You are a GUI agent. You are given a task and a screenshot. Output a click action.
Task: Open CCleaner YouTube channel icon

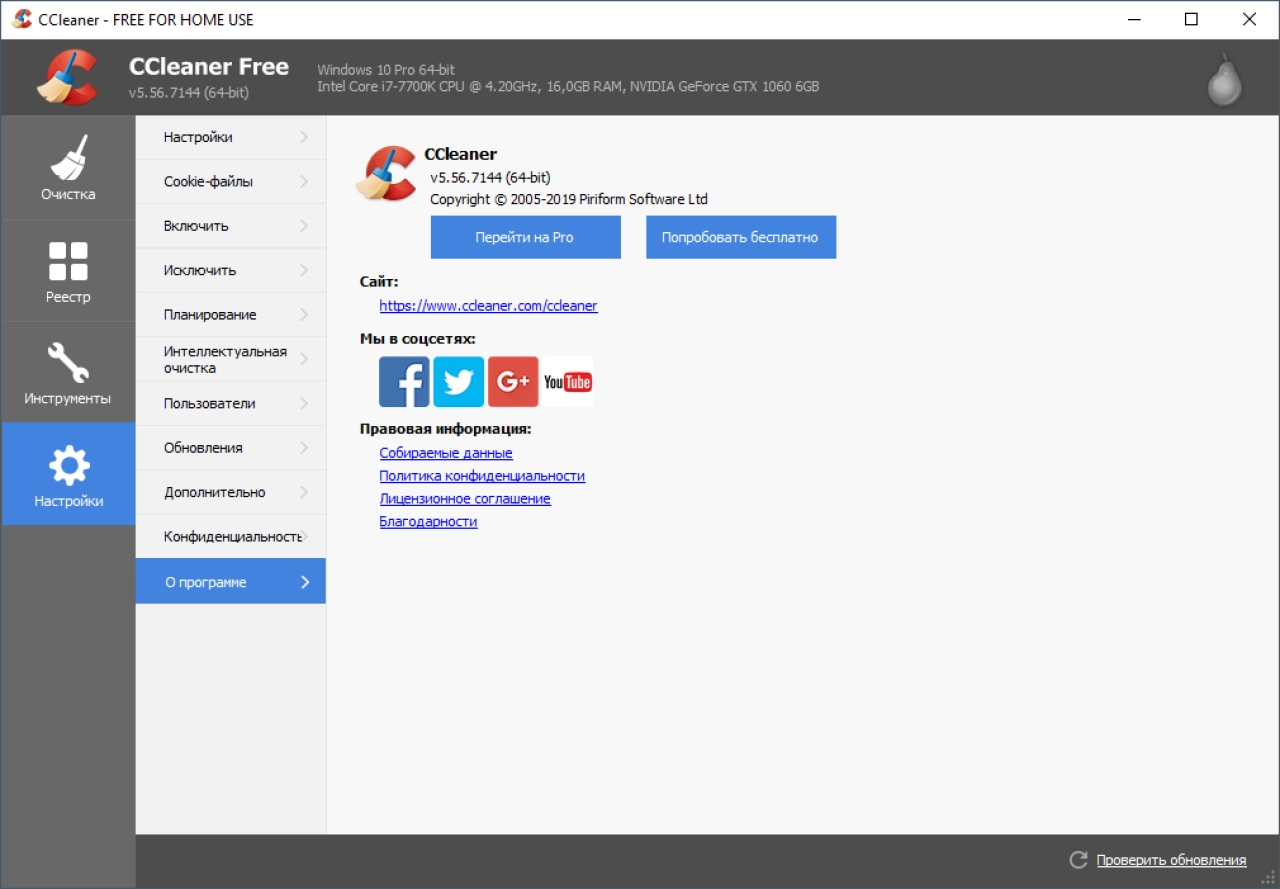tap(567, 382)
